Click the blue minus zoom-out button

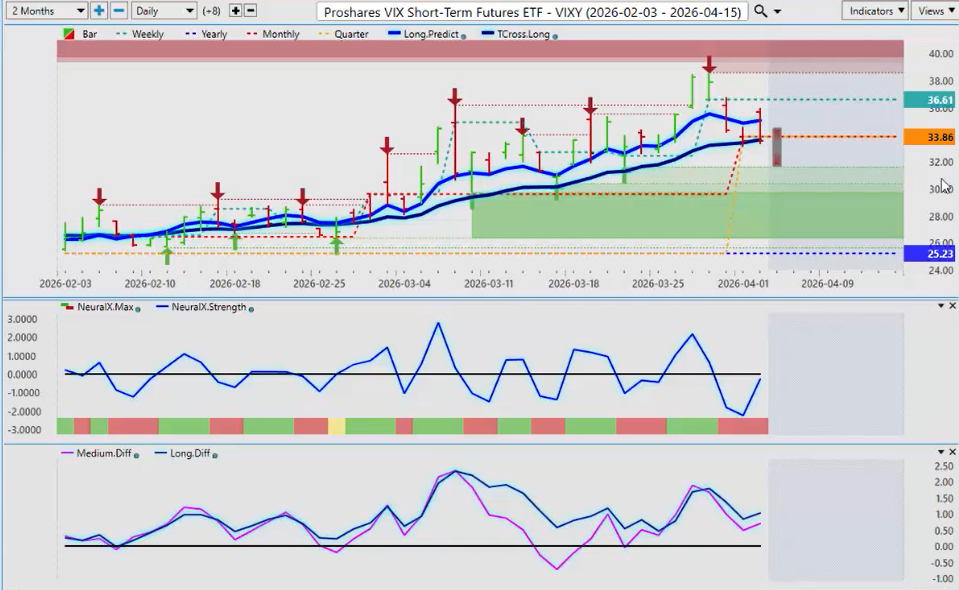coord(118,10)
